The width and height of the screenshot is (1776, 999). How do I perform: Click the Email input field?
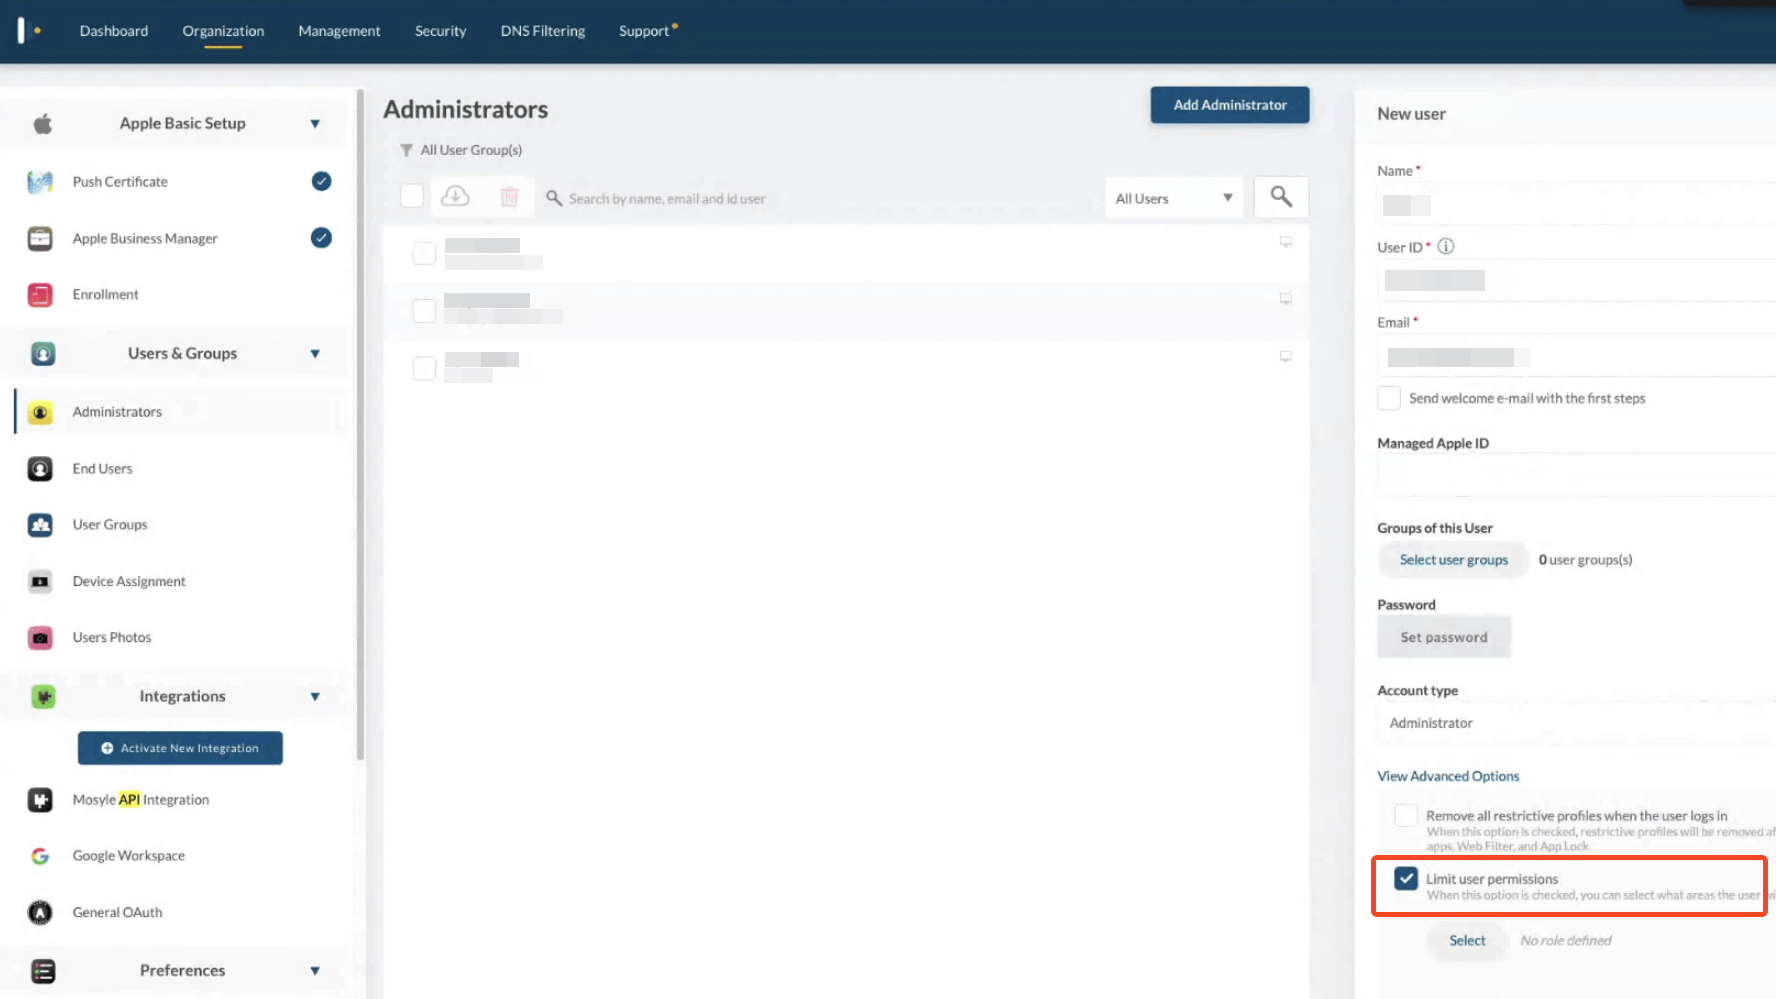coord(1577,356)
